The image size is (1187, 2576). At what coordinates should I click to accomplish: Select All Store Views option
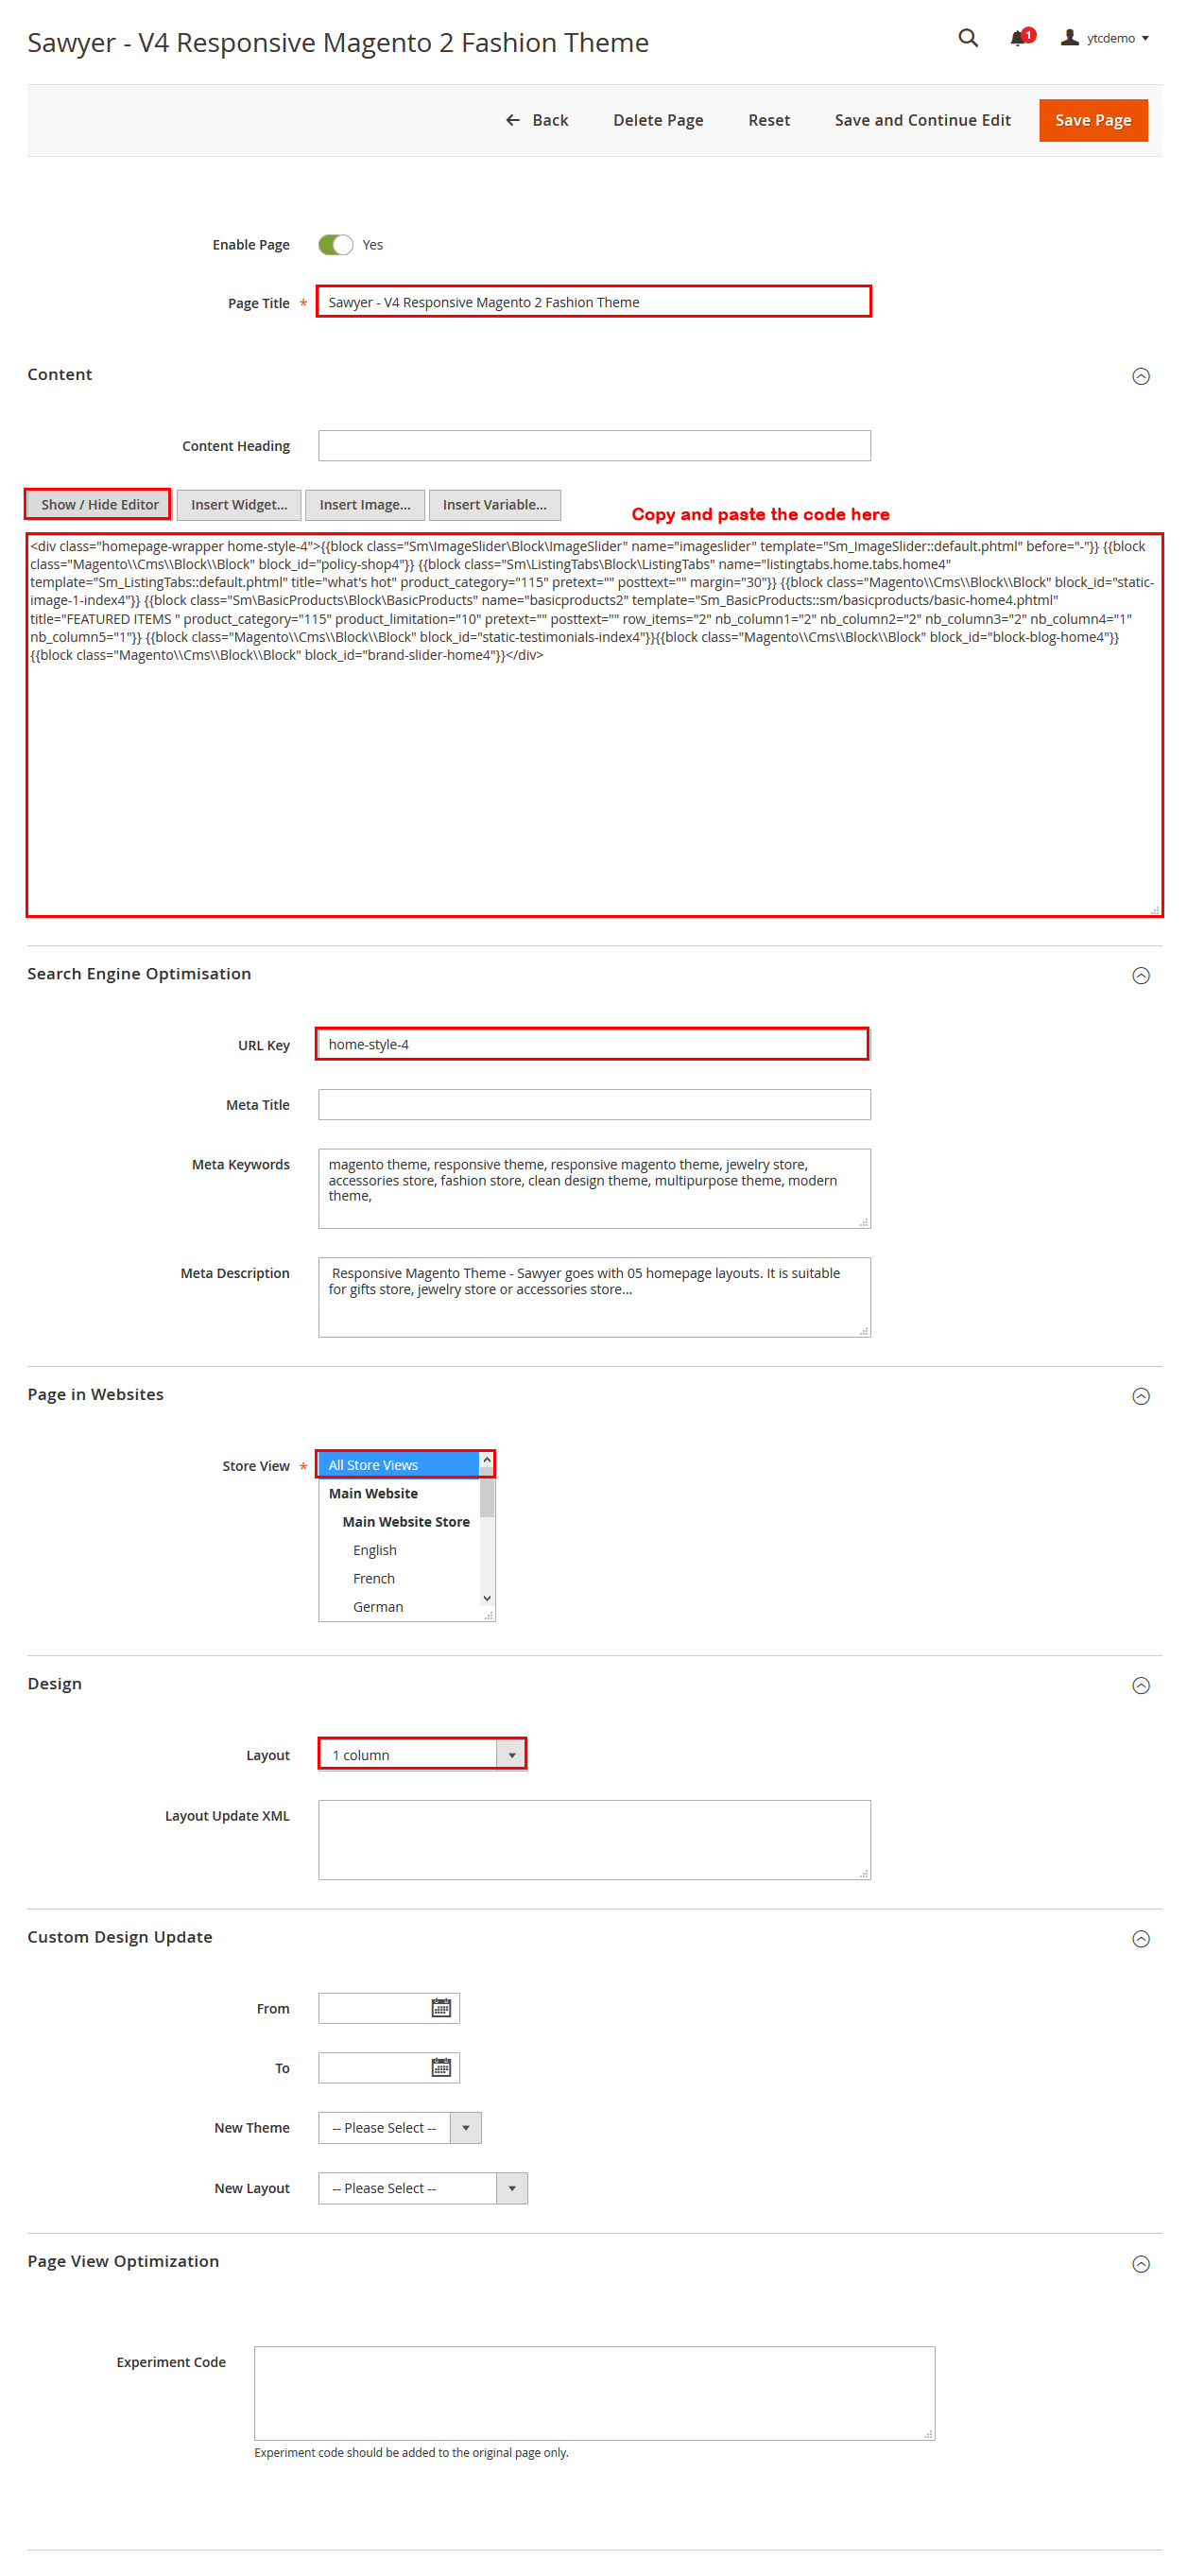[x=398, y=1465]
